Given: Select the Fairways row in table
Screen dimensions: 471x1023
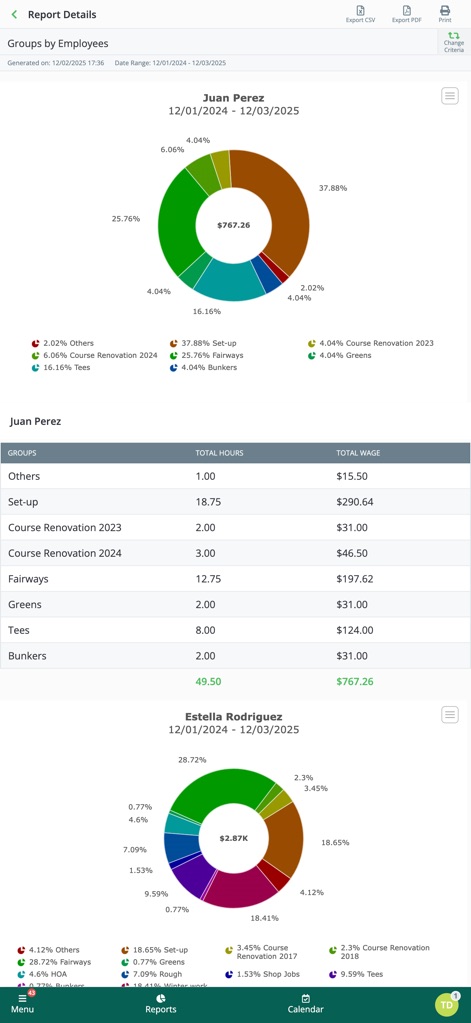Looking at the screenshot, I should tap(235, 579).
